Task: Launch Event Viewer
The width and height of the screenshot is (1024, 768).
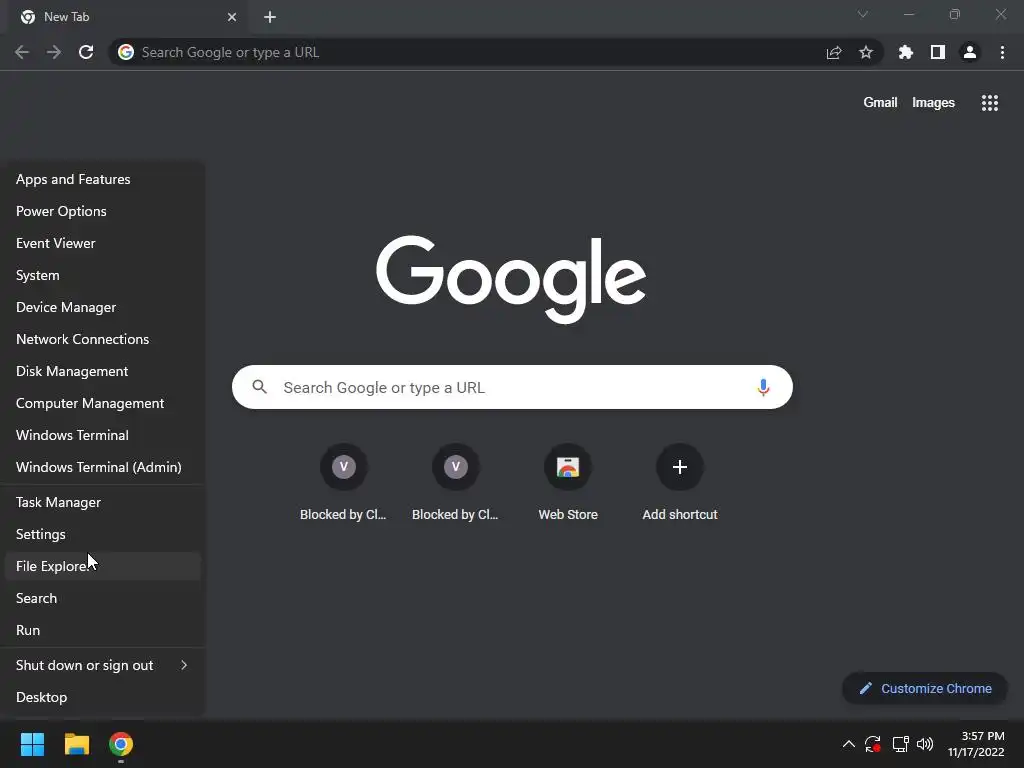Action: click(103, 243)
